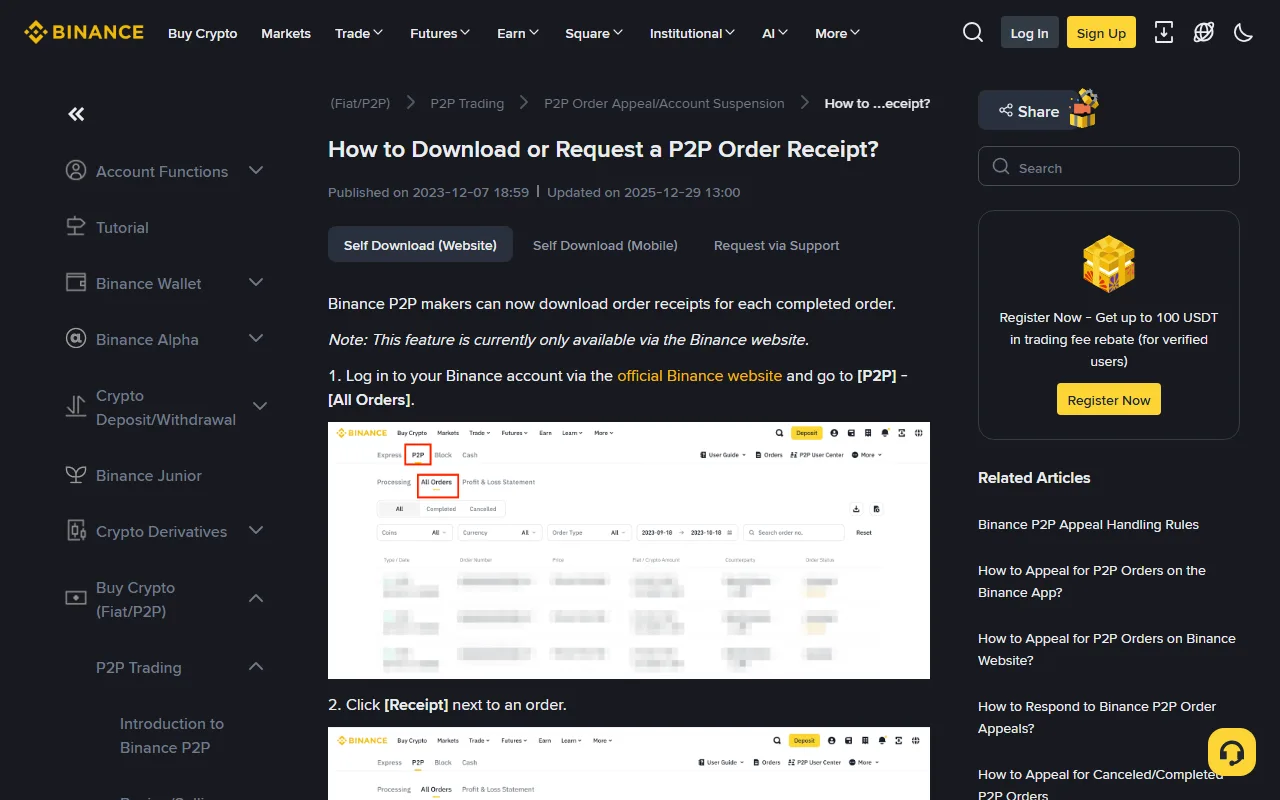1280x800 pixels.
Task: Collapse sidebar with double chevron icon
Action: coord(76,114)
